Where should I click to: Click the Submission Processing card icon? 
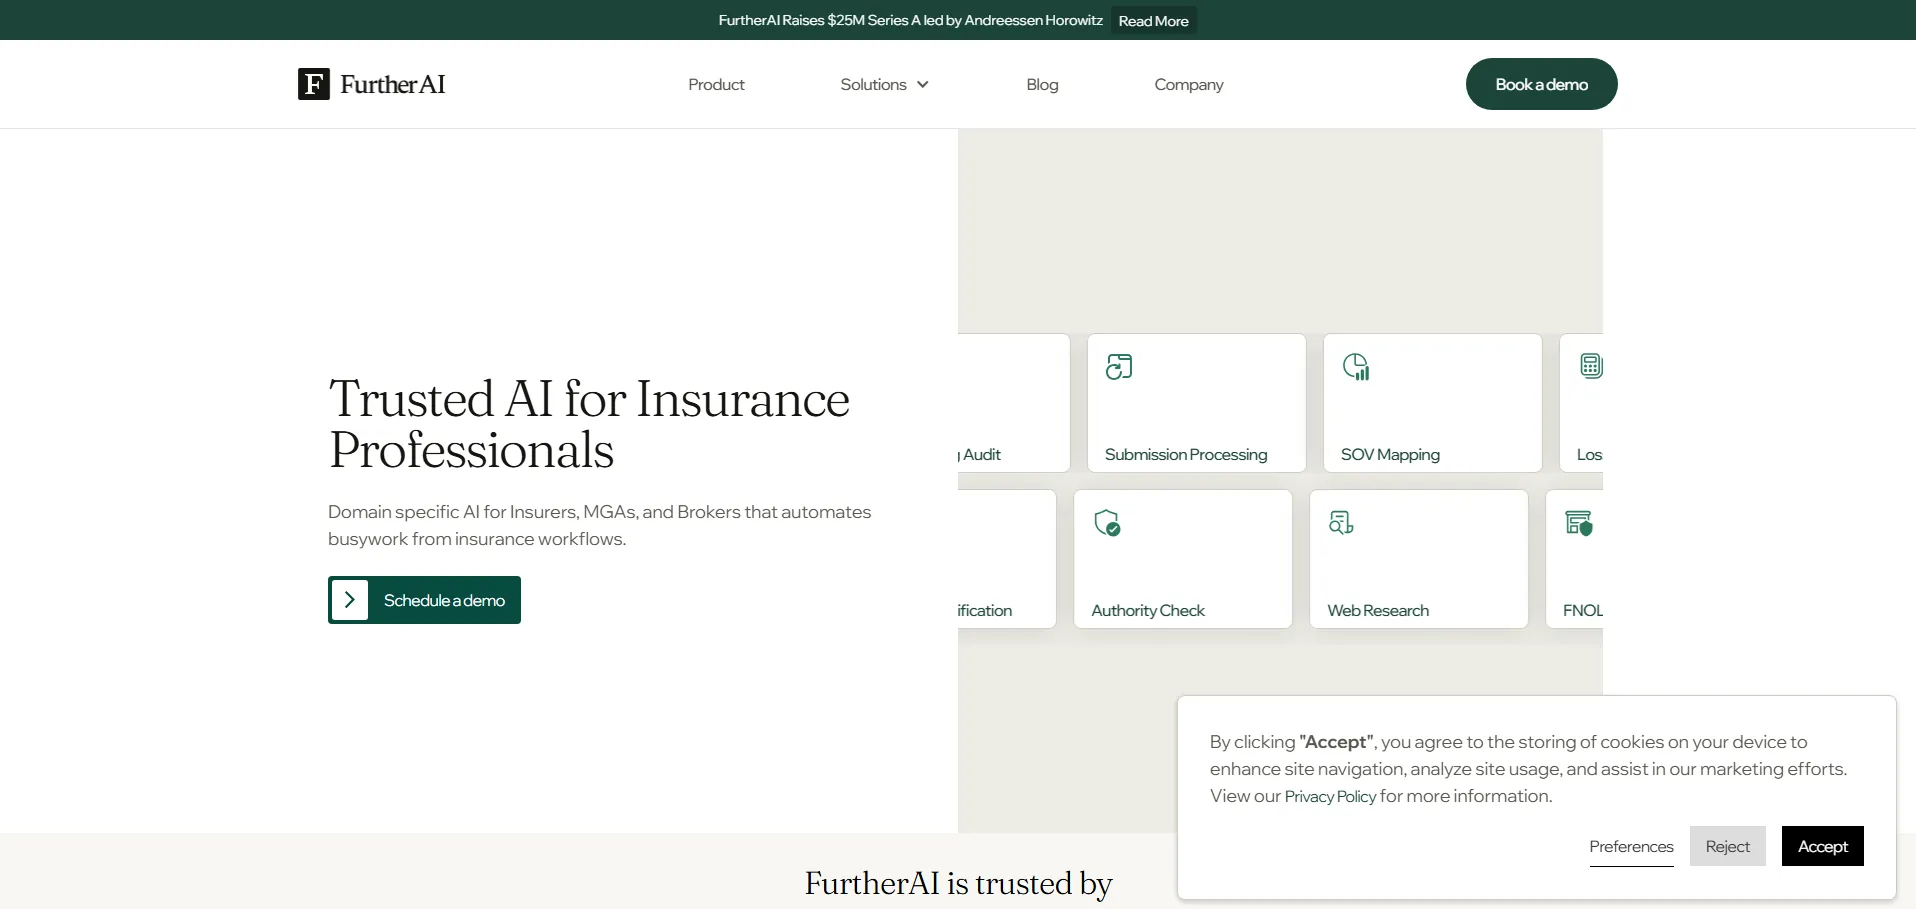[1119, 367]
